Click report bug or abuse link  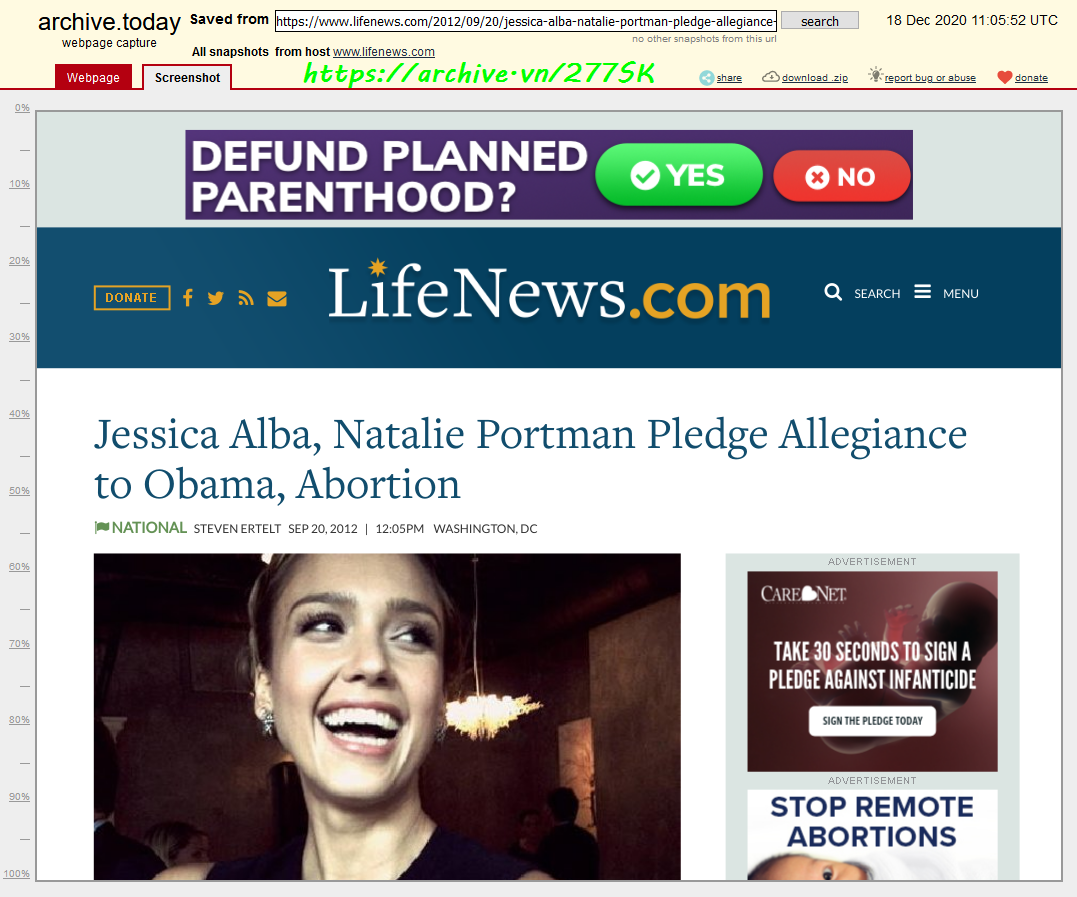(x=930, y=78)
